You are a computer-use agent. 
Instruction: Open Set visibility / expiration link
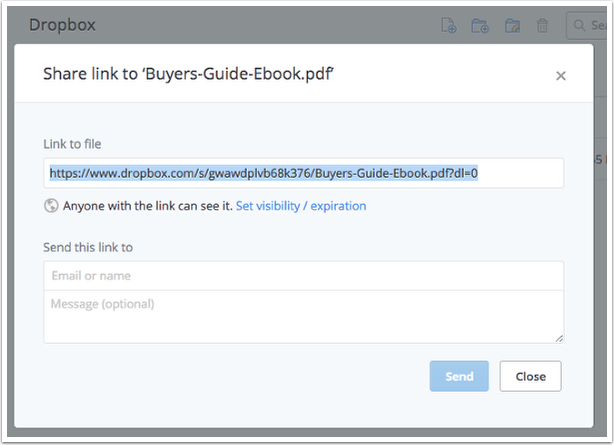301,206
